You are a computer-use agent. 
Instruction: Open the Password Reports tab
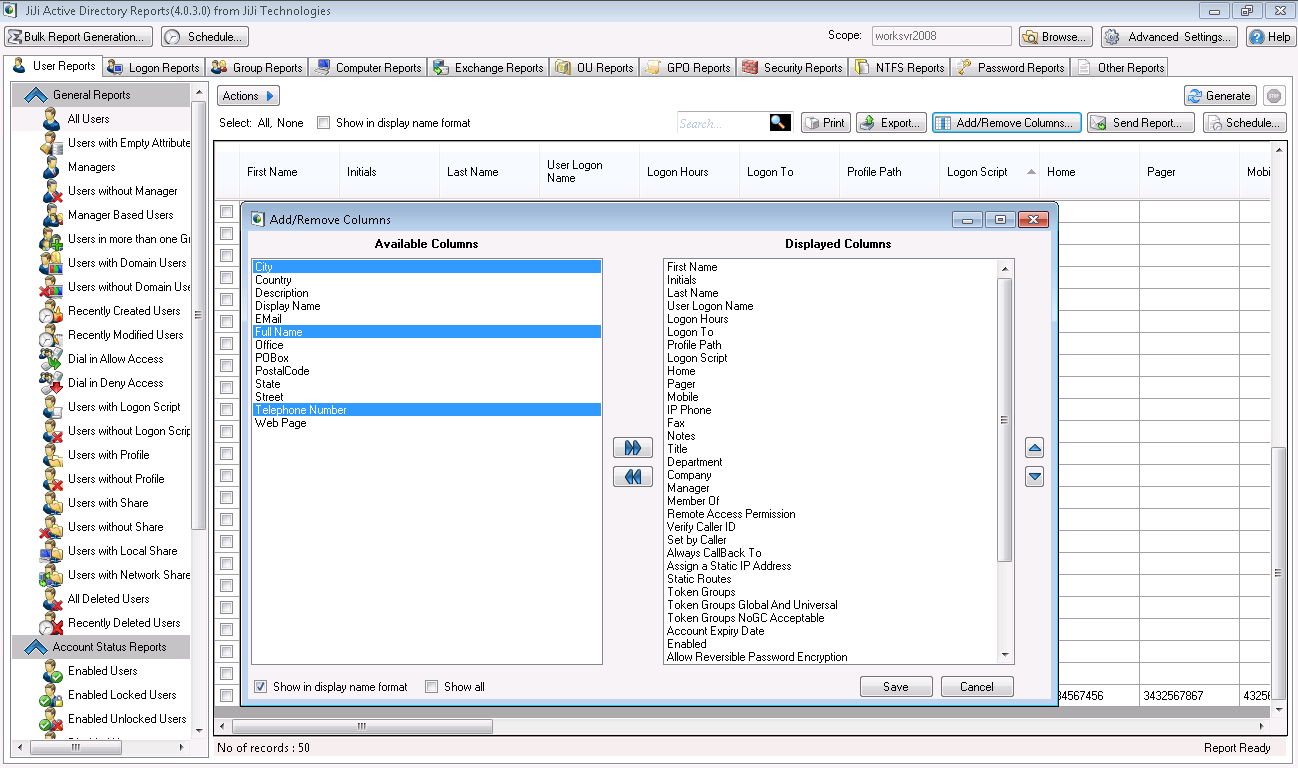[x=1010, y=67]
